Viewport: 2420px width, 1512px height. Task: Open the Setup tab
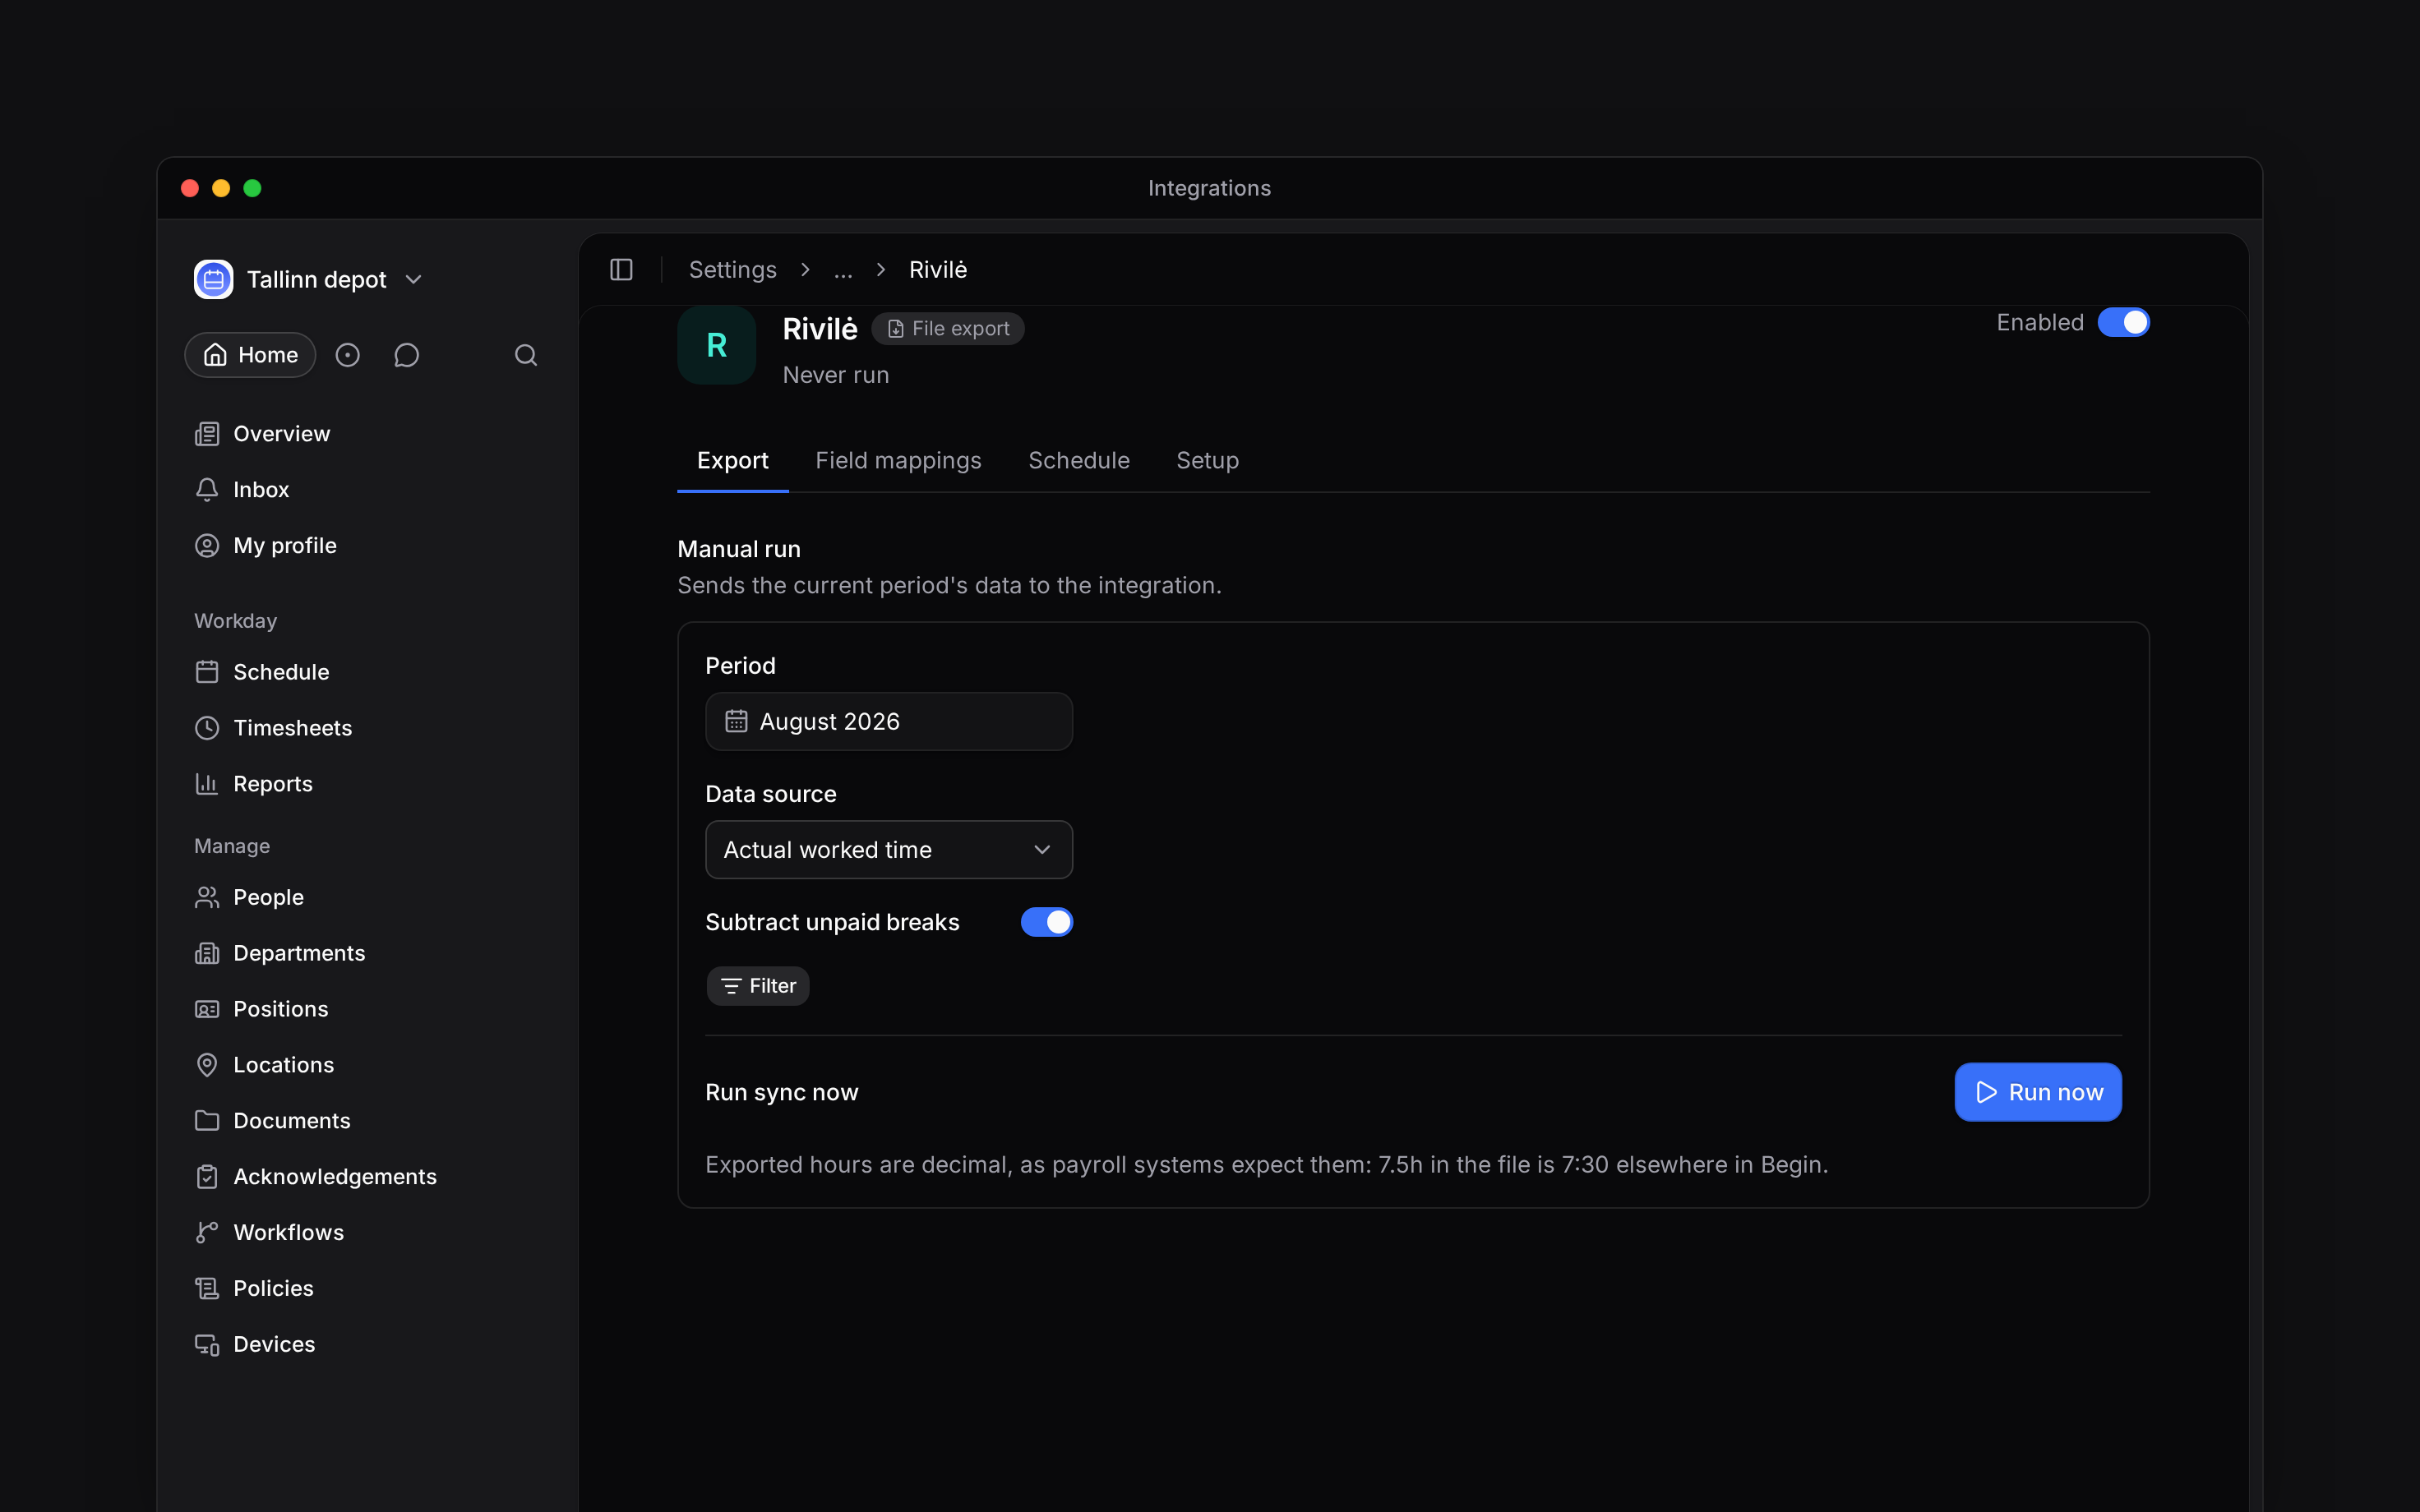tap(1207, 460)
